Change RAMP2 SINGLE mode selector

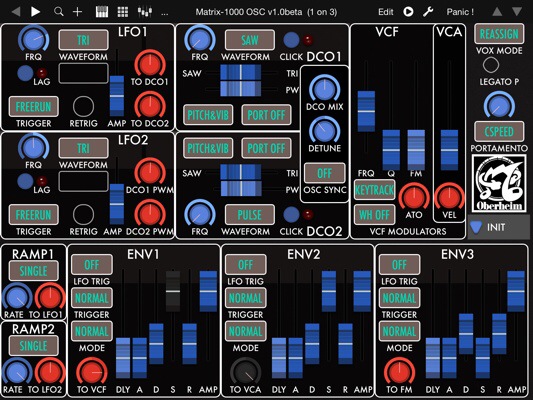click(33, 346)
